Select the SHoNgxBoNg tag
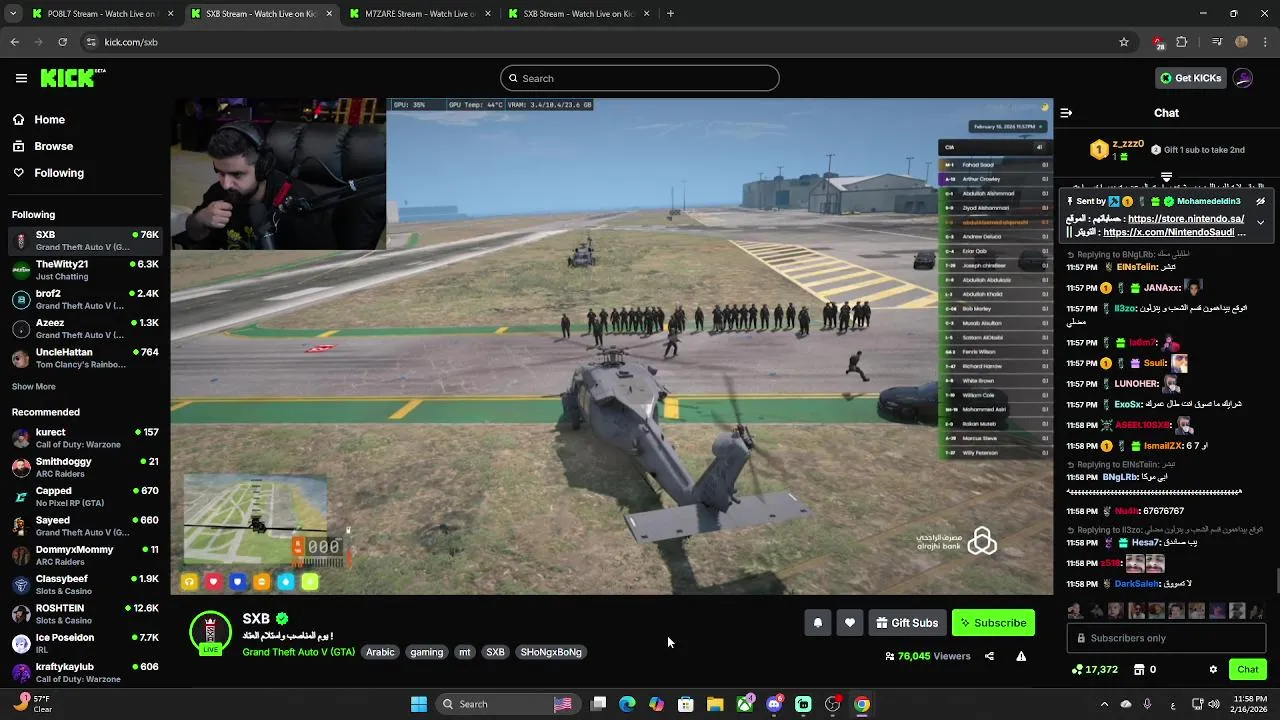Image resolution: width=1280 pixels, height=720 pixels. 551,652
